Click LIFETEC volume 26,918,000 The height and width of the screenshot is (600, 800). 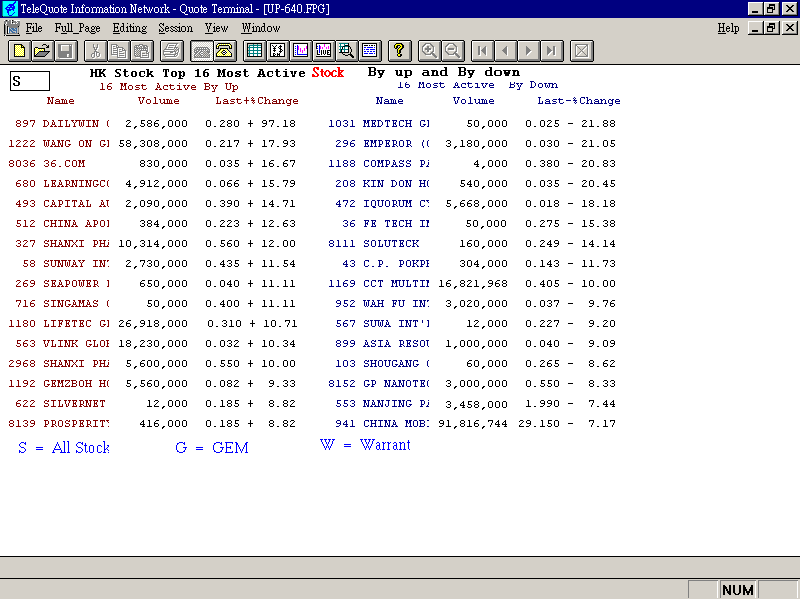click(x=153, y=323)
